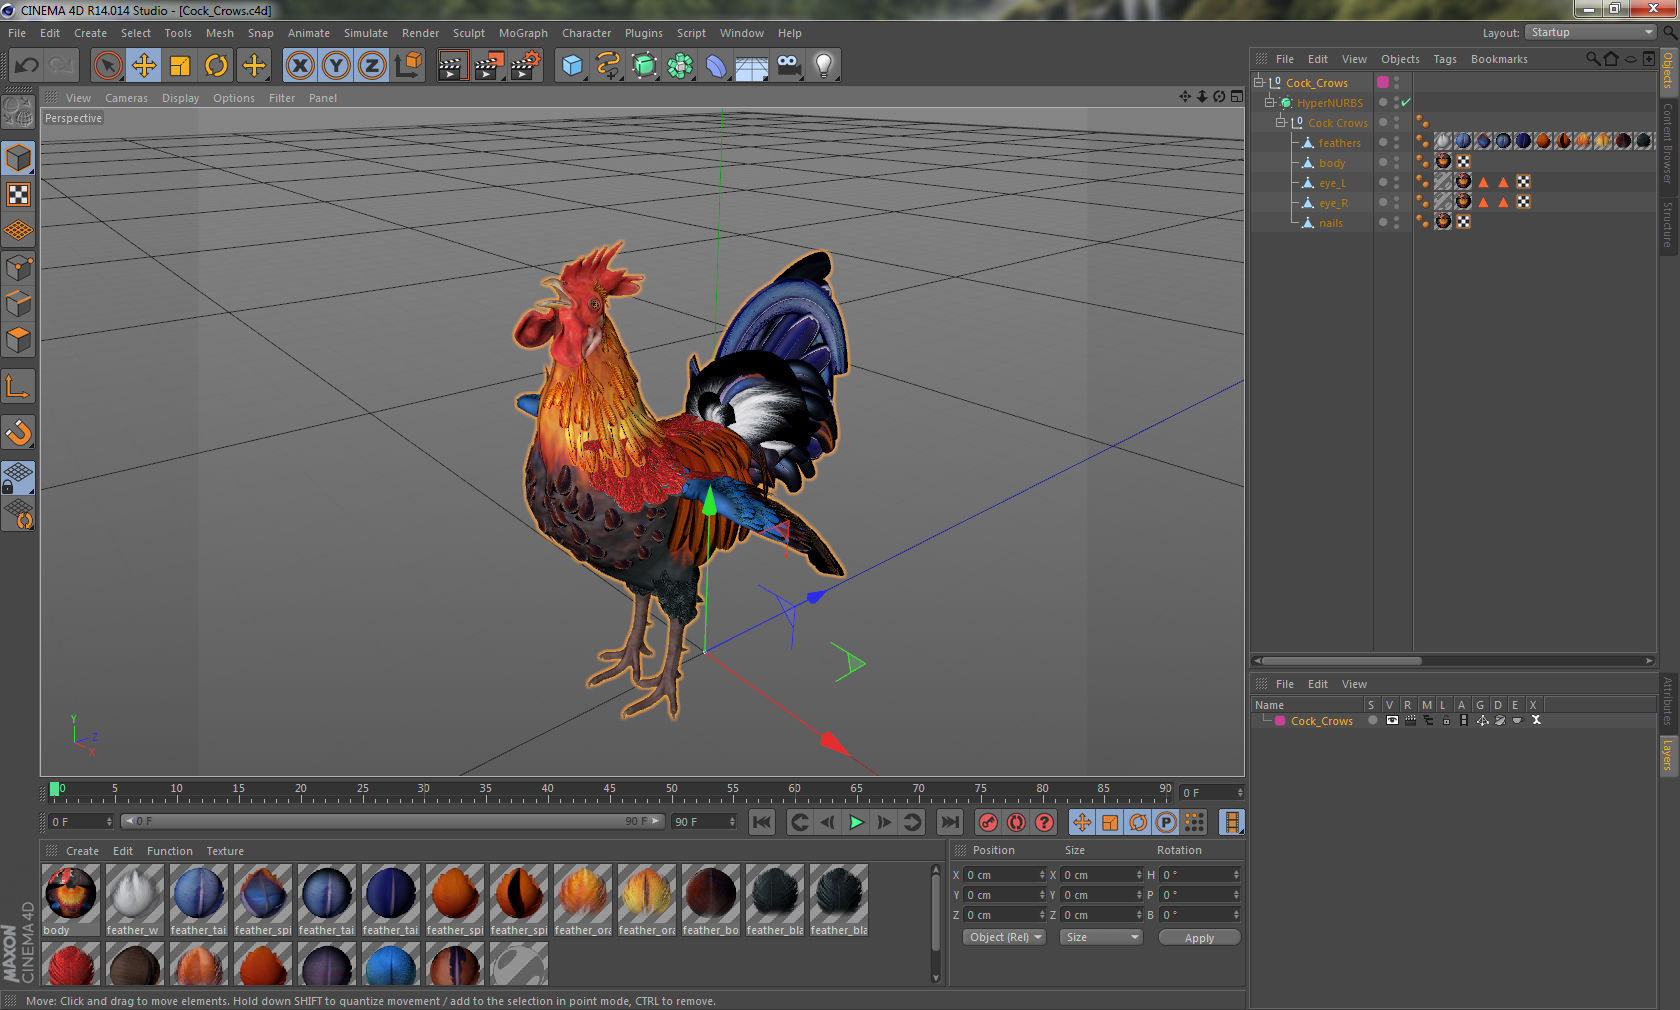
Task: Toggle X axis lock
Action: pyautogui.click(x=300, y=66)
